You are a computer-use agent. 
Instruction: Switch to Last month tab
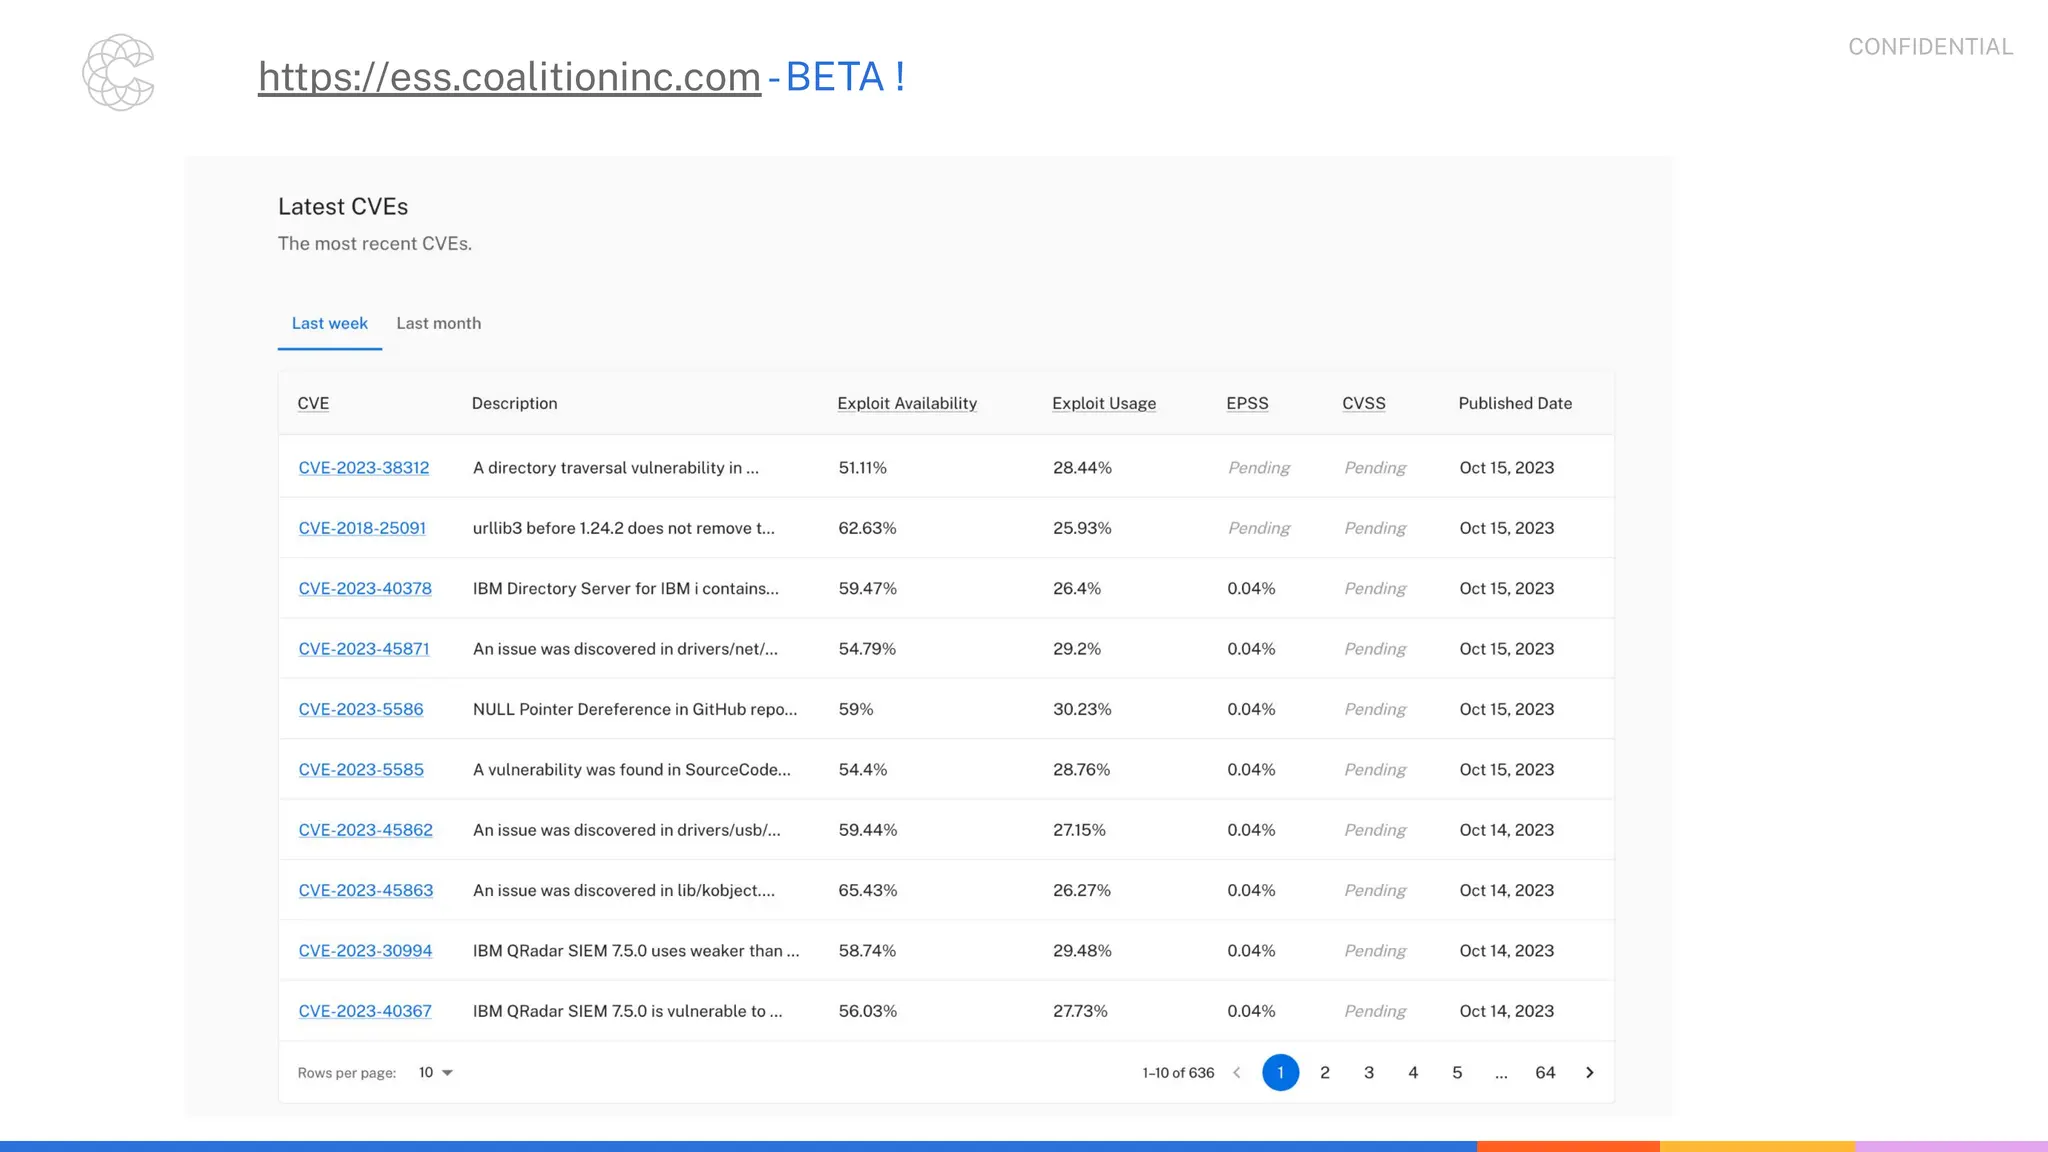(x=438, y=323)
